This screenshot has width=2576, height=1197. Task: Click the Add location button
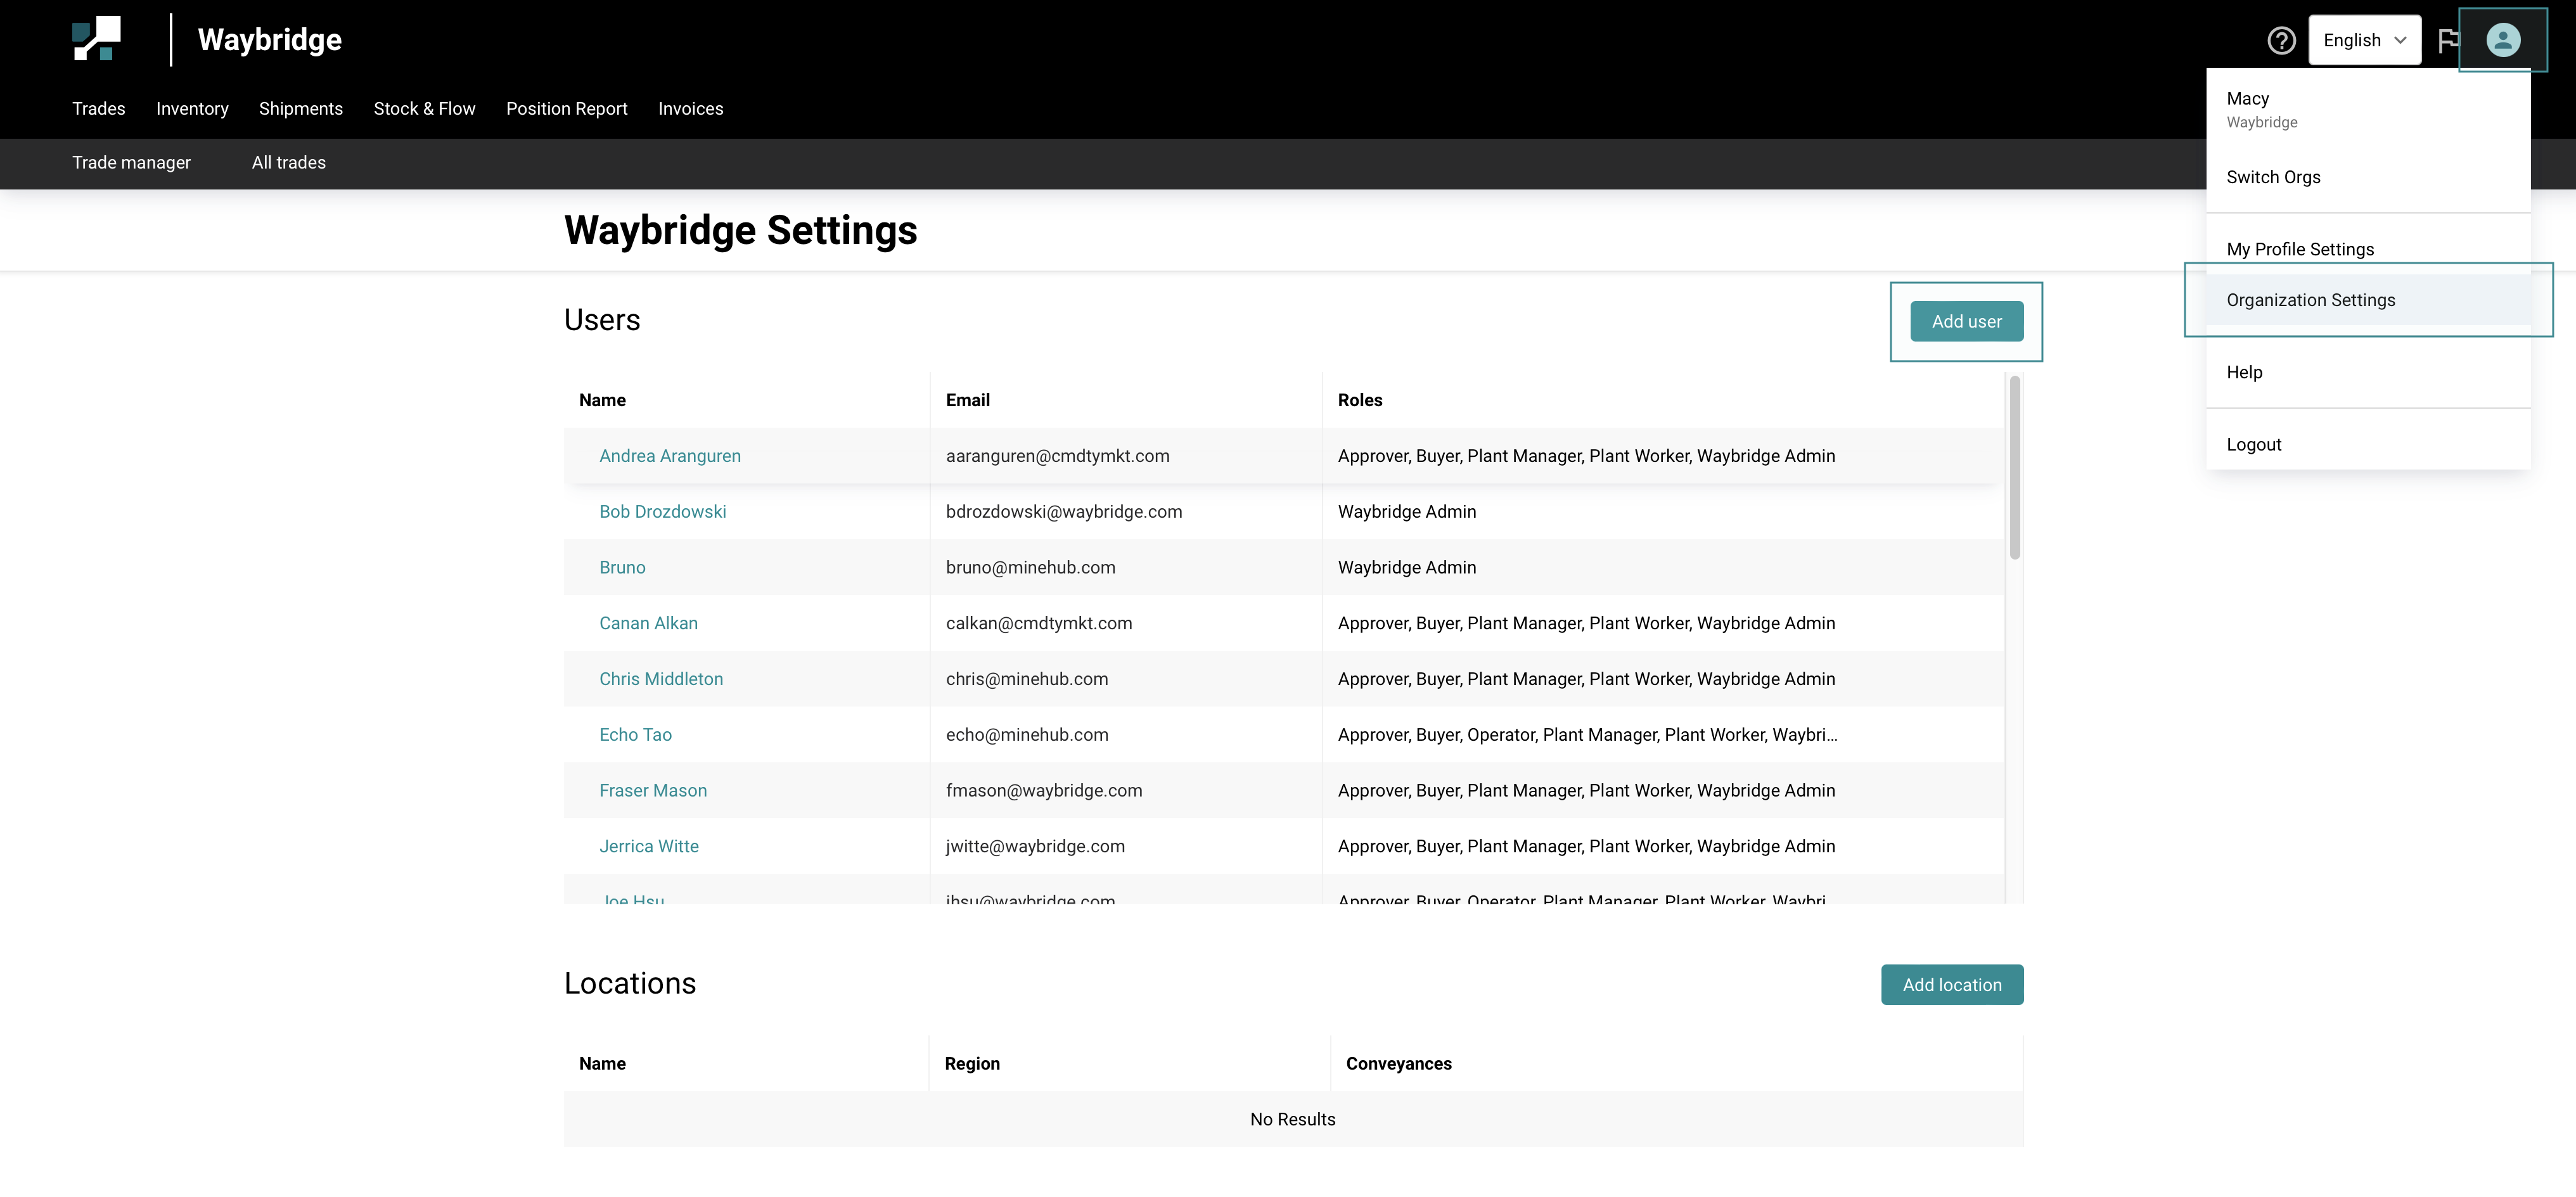click(1951, 984)
